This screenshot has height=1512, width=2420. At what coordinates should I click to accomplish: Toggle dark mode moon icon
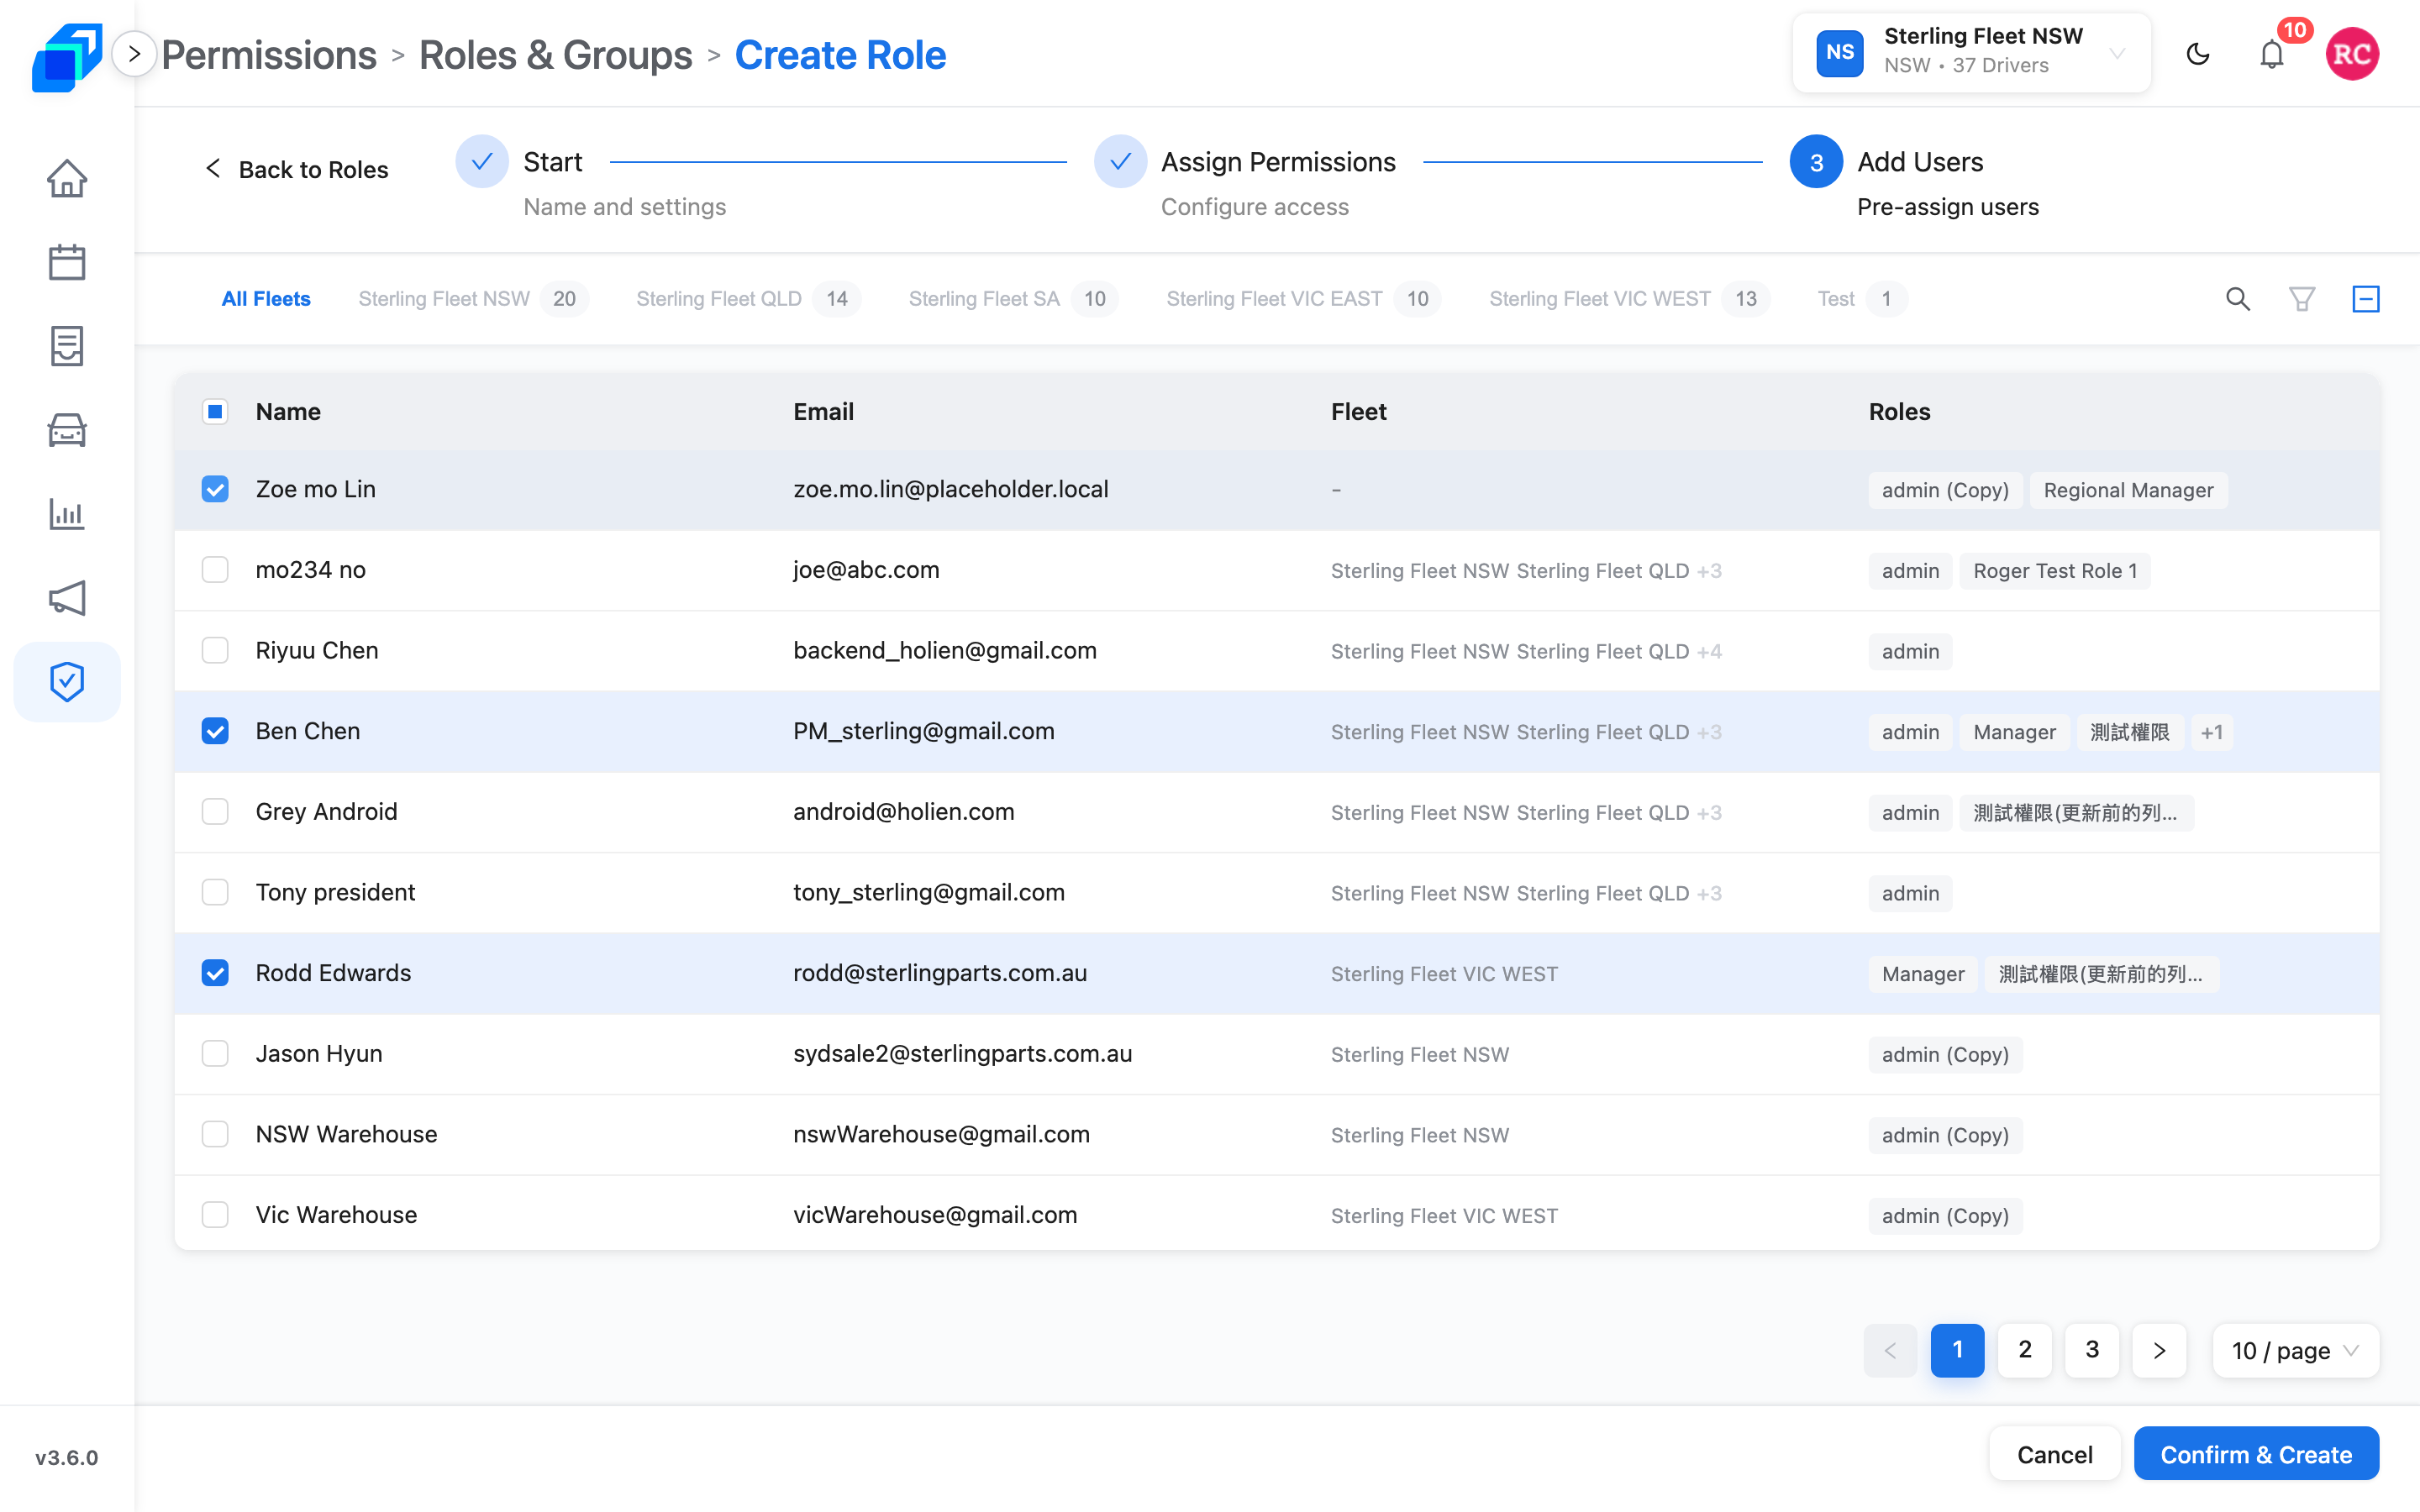pyautogui.click(x=2197, y=54)
